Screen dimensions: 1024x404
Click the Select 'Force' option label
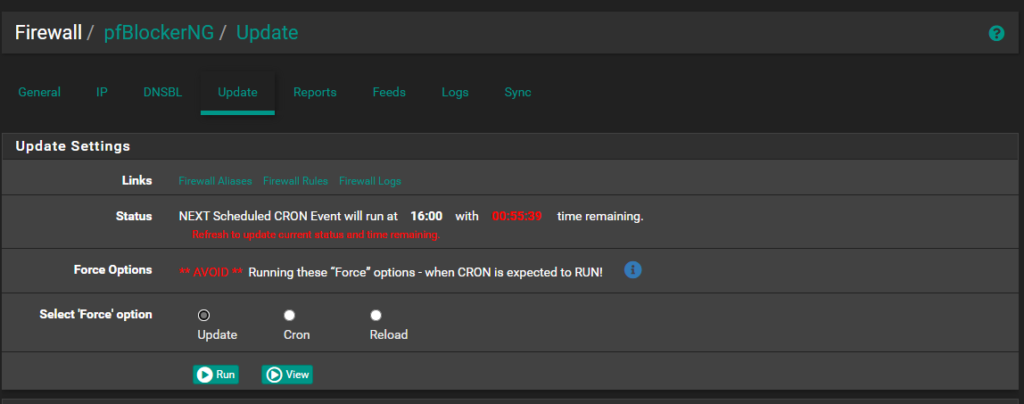[96, 315]
